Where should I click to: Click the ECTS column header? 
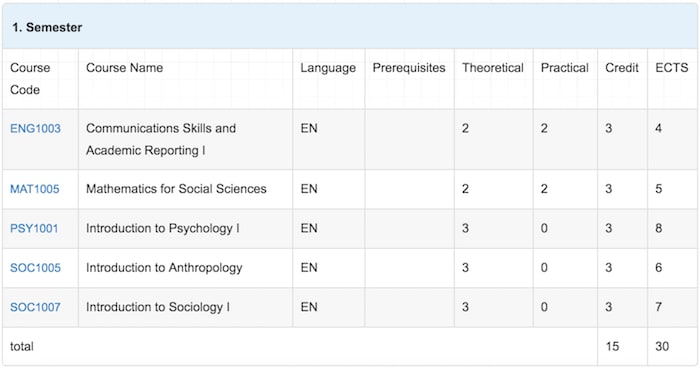(x=672, y=68)
